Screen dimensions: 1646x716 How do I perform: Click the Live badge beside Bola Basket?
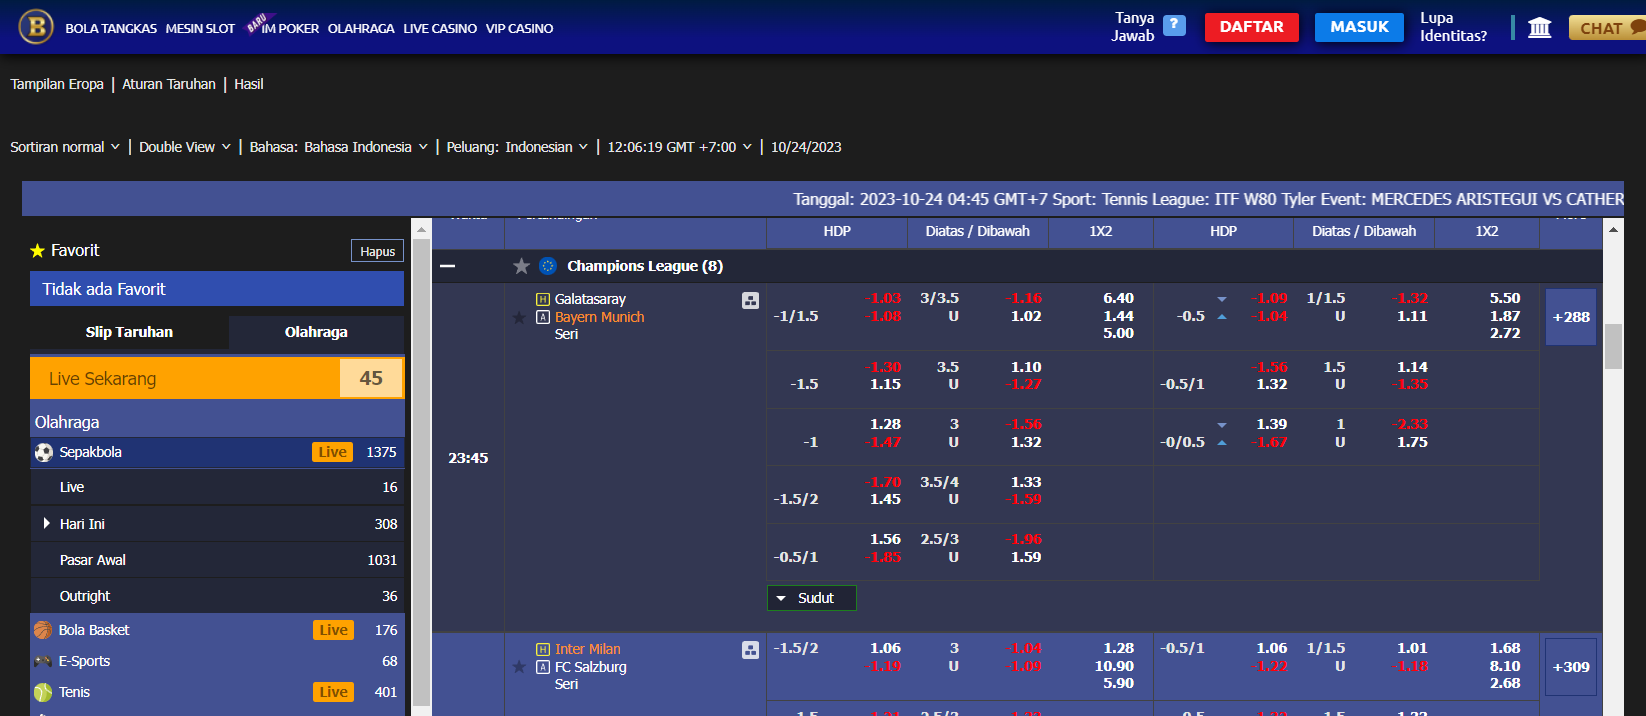pyautogui.click(x=334, y=630)
